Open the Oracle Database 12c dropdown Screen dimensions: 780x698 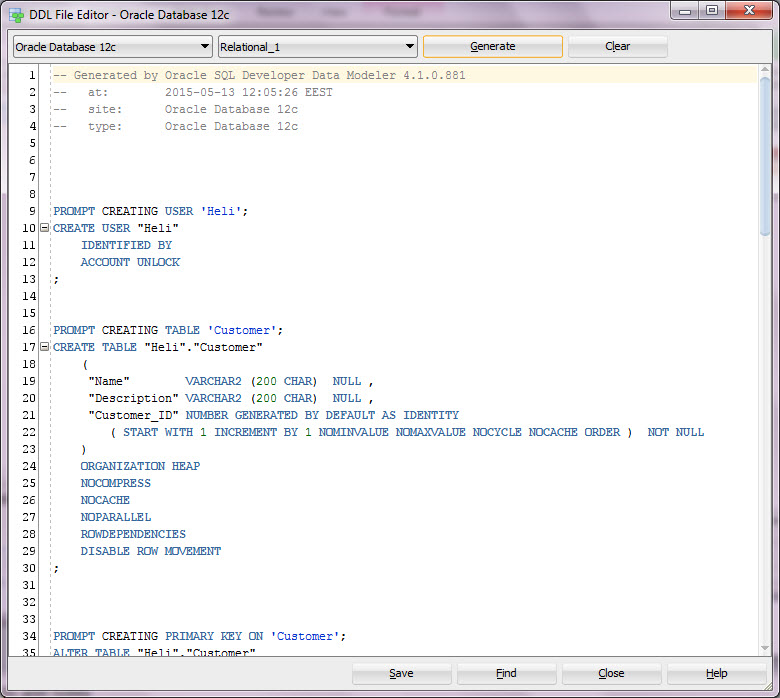pyautogui.click(x=112, y=46)
